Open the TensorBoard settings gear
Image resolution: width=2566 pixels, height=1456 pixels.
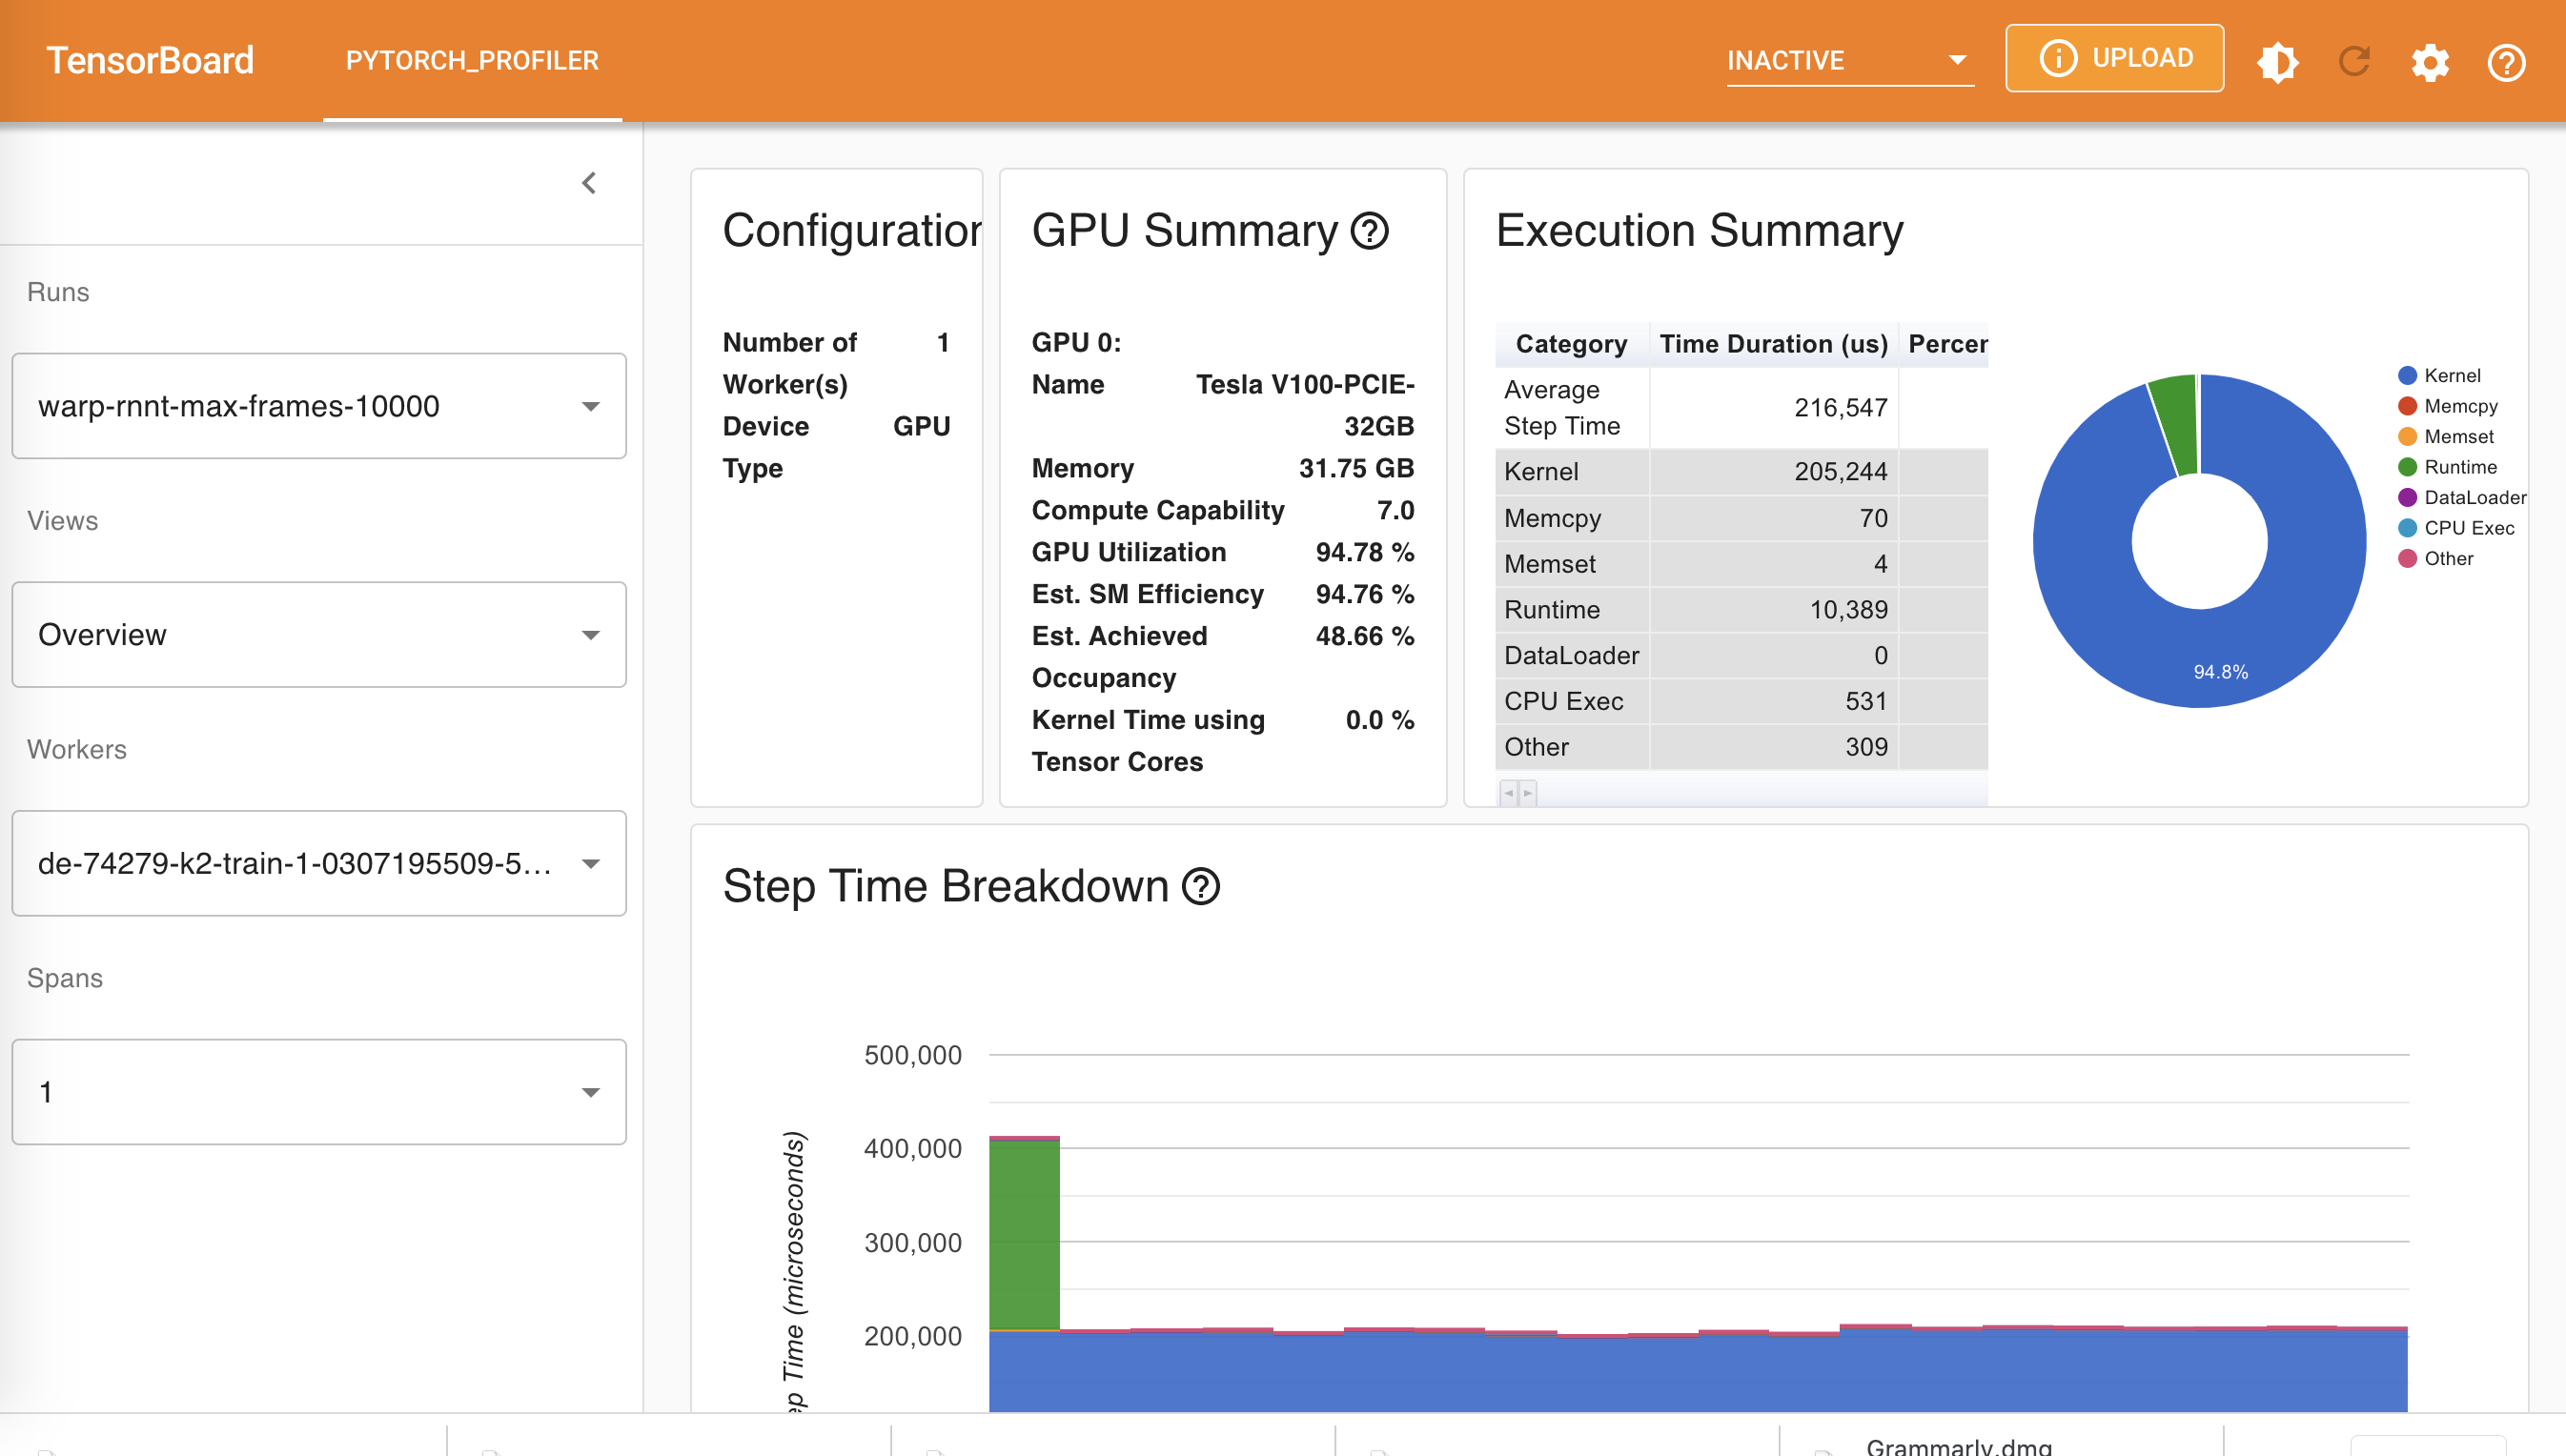pos(2430,62)
